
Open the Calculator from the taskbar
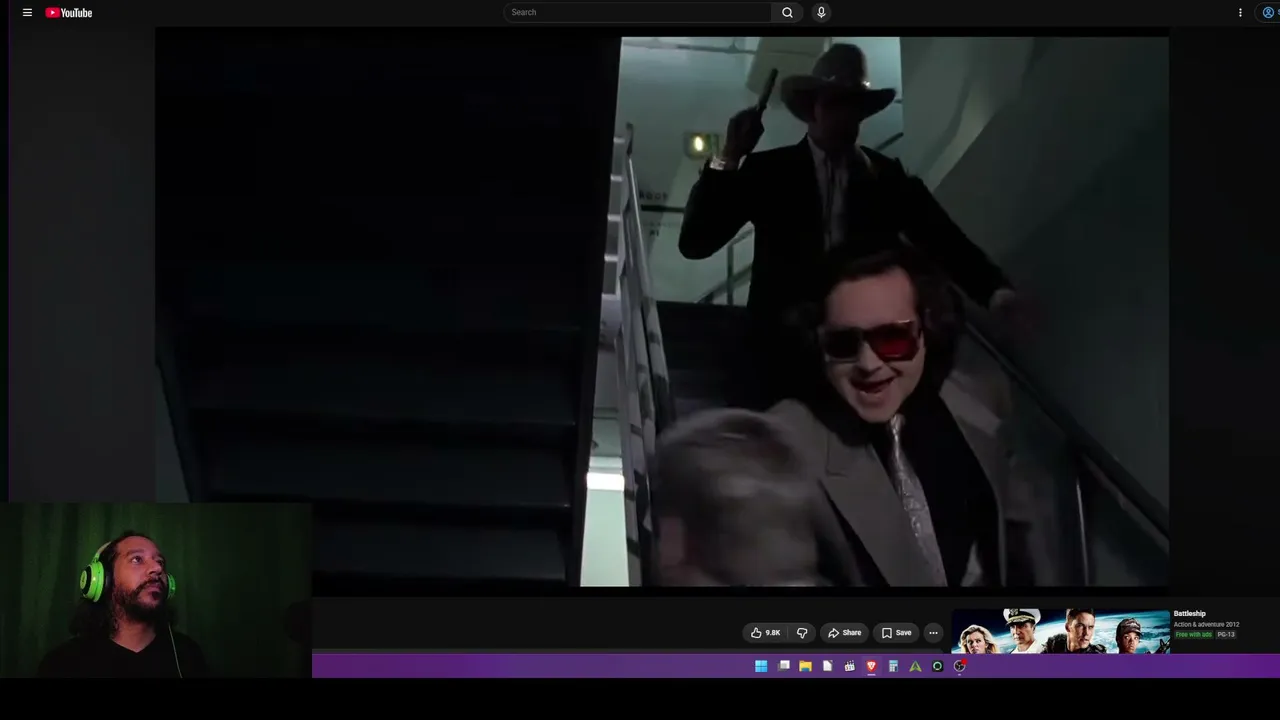(893, 666)
